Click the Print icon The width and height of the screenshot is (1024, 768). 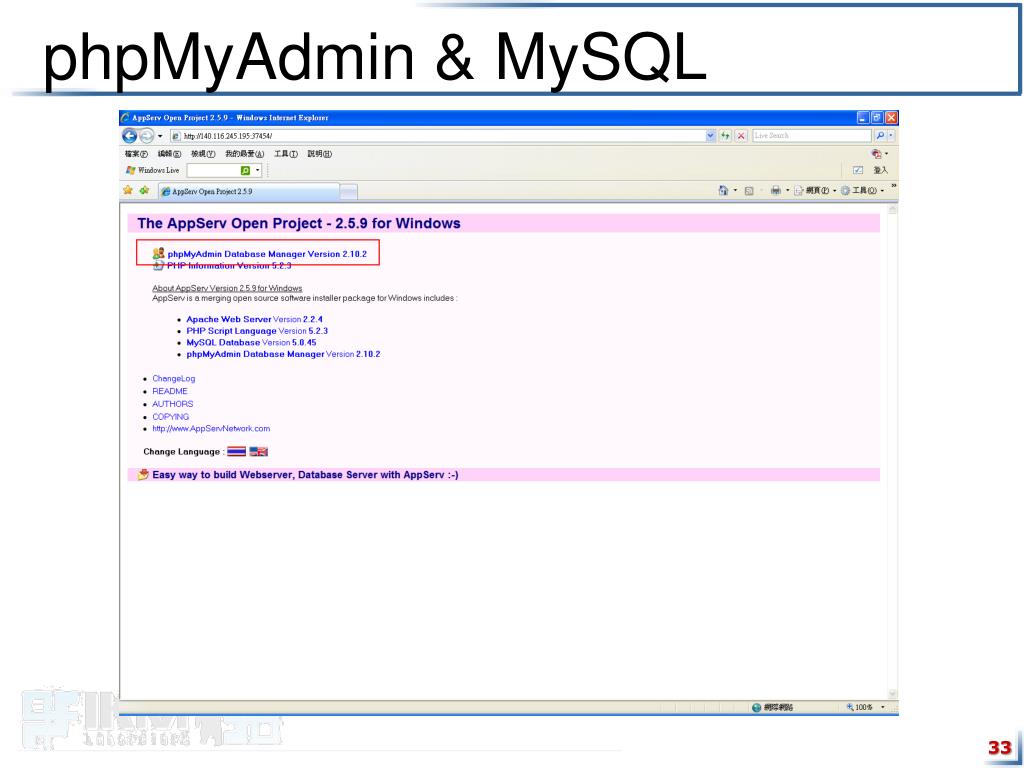[x=775, y=191]
